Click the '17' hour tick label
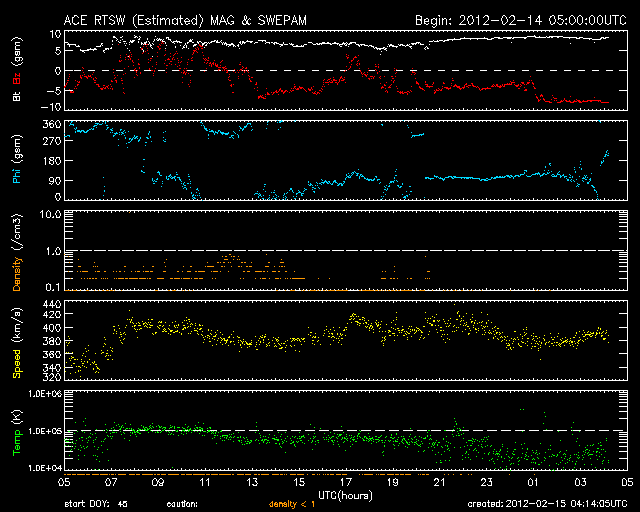Image resolution: width=640 pixels, height=512 pixels. [x=346, y=483]
